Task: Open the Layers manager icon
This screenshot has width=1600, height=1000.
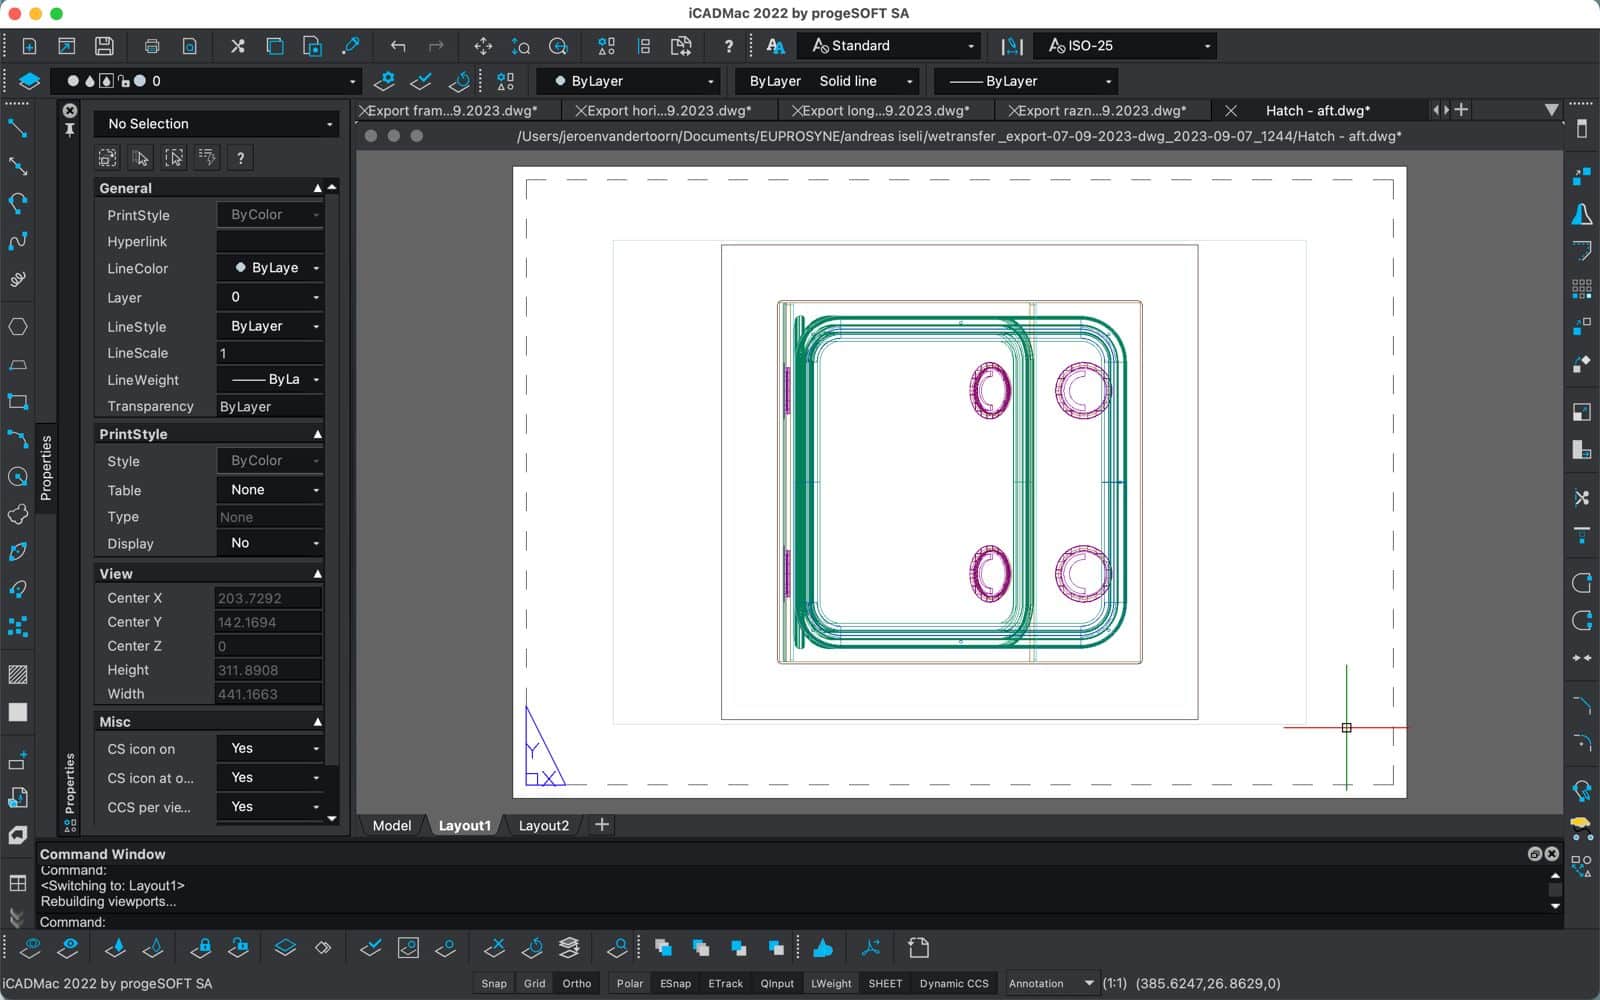Action: tap(29, 81)
